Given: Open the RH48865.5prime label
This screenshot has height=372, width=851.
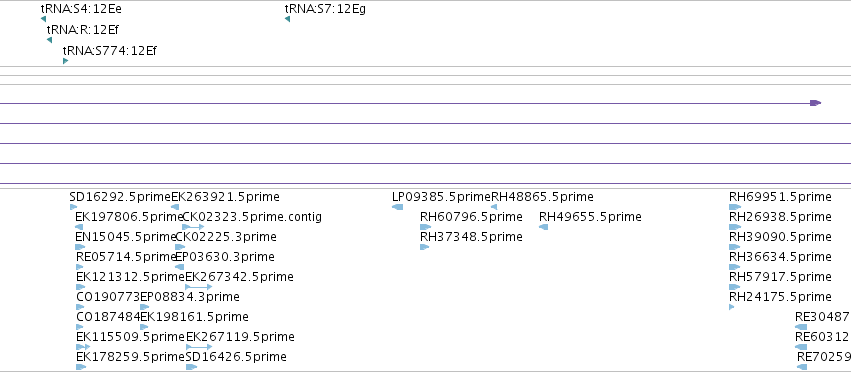Looking at the screenshot, I should 542,197.
